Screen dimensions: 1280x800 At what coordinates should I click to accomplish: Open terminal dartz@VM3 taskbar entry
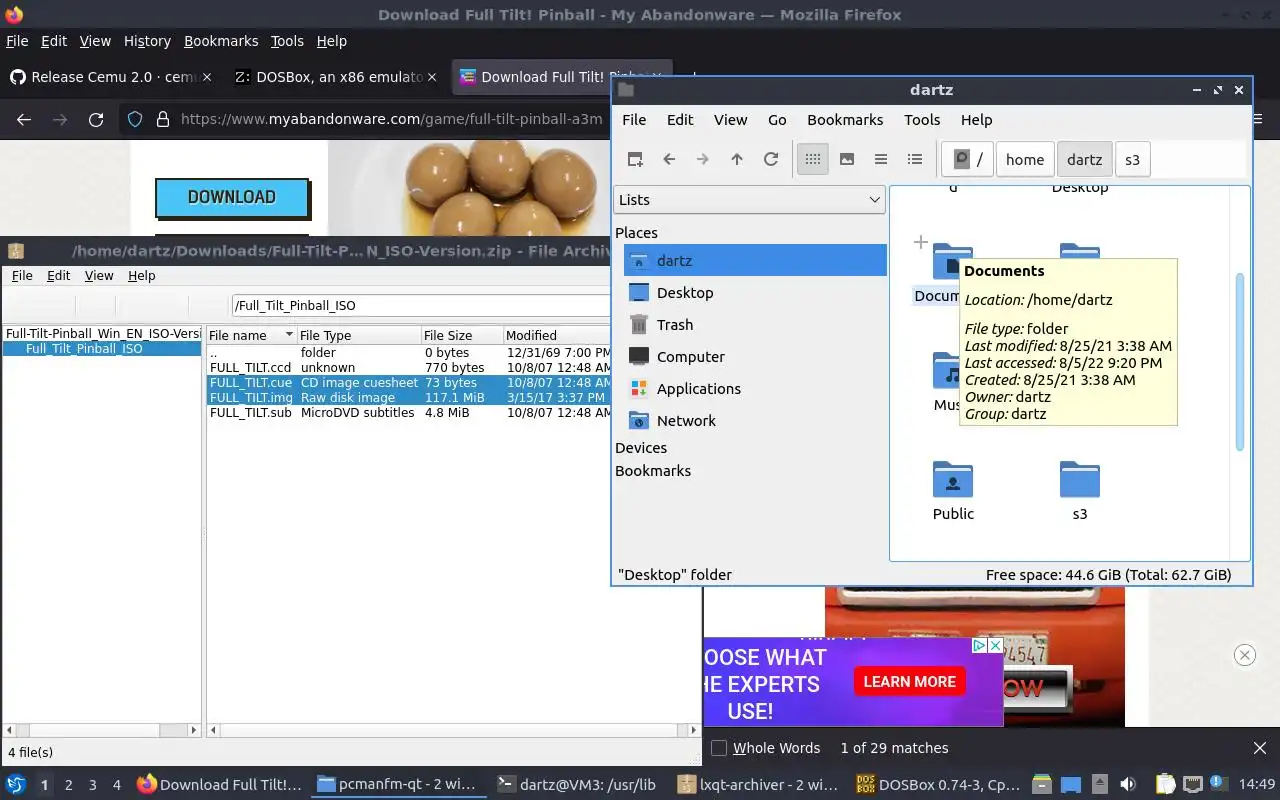(577, 785)
